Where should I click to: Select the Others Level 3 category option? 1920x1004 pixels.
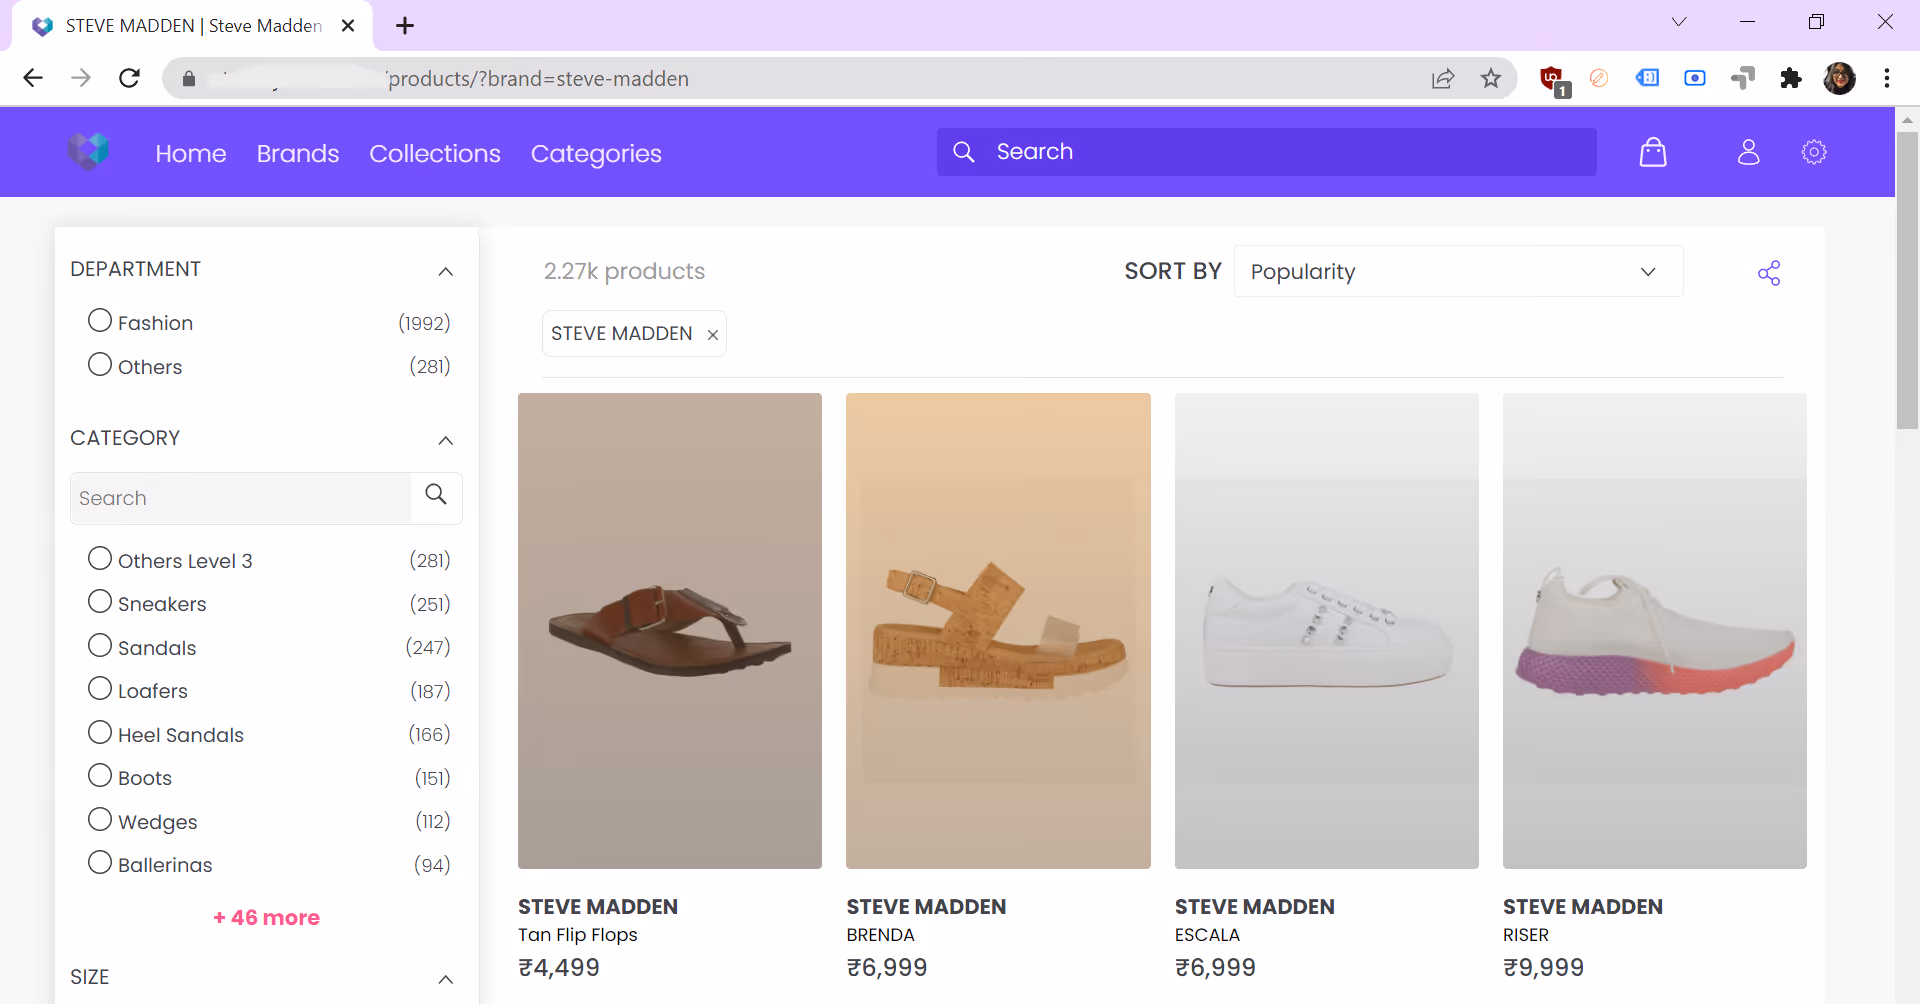click(100, 558)
